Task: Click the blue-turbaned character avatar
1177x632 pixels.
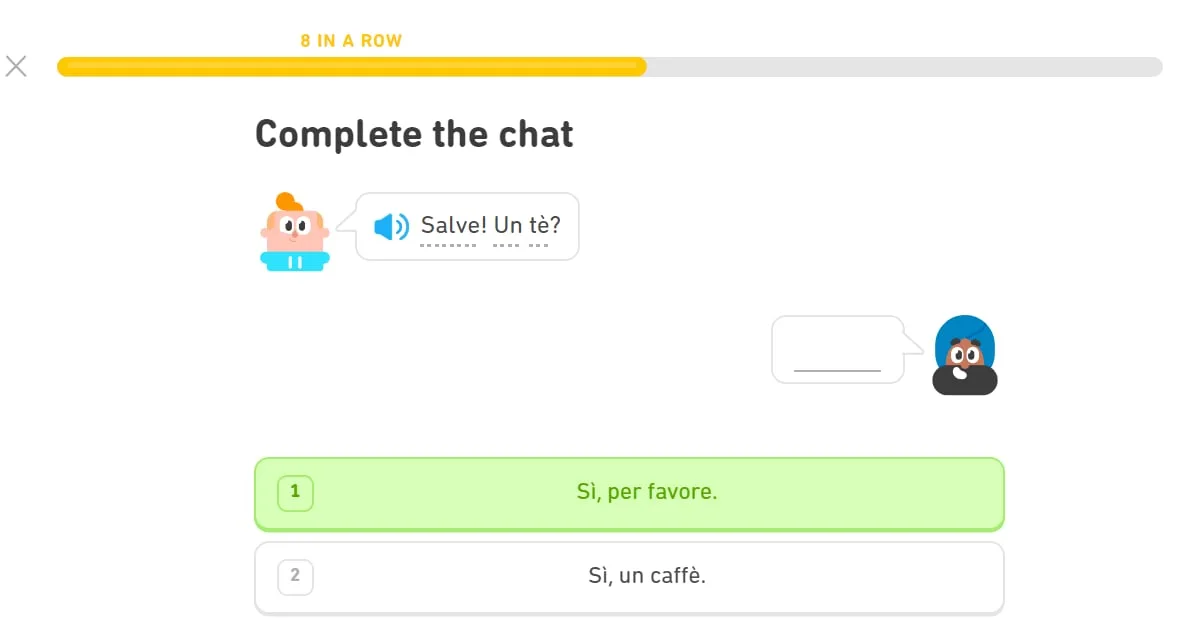Action: pos(964,355)
